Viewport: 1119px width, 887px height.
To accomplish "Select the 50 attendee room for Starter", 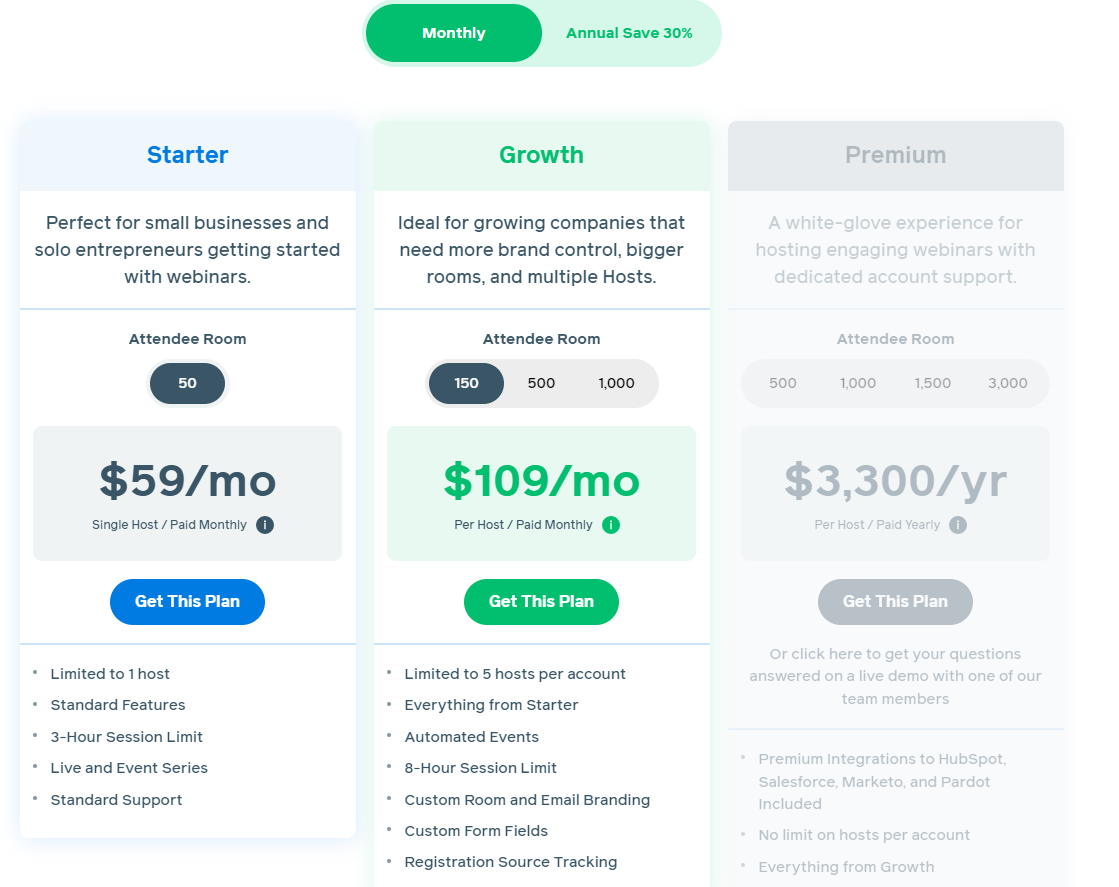I will pyautogui.click(x=188, y=383).
